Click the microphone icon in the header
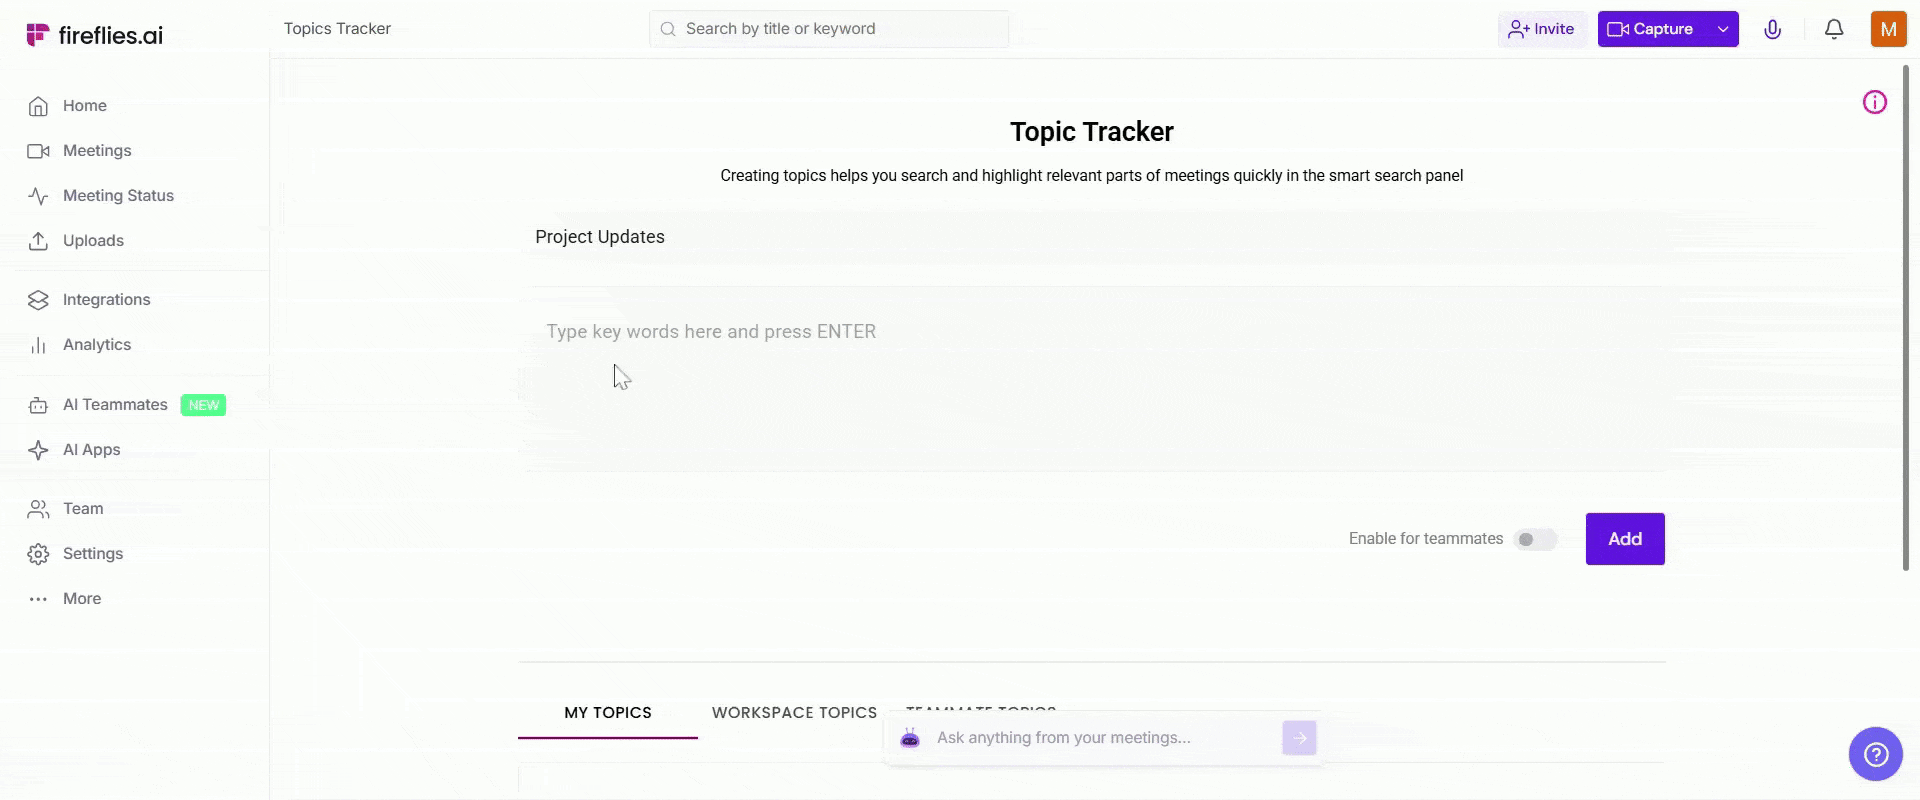This screenshot has height=800, width=1920. [x=1772, y=29]
